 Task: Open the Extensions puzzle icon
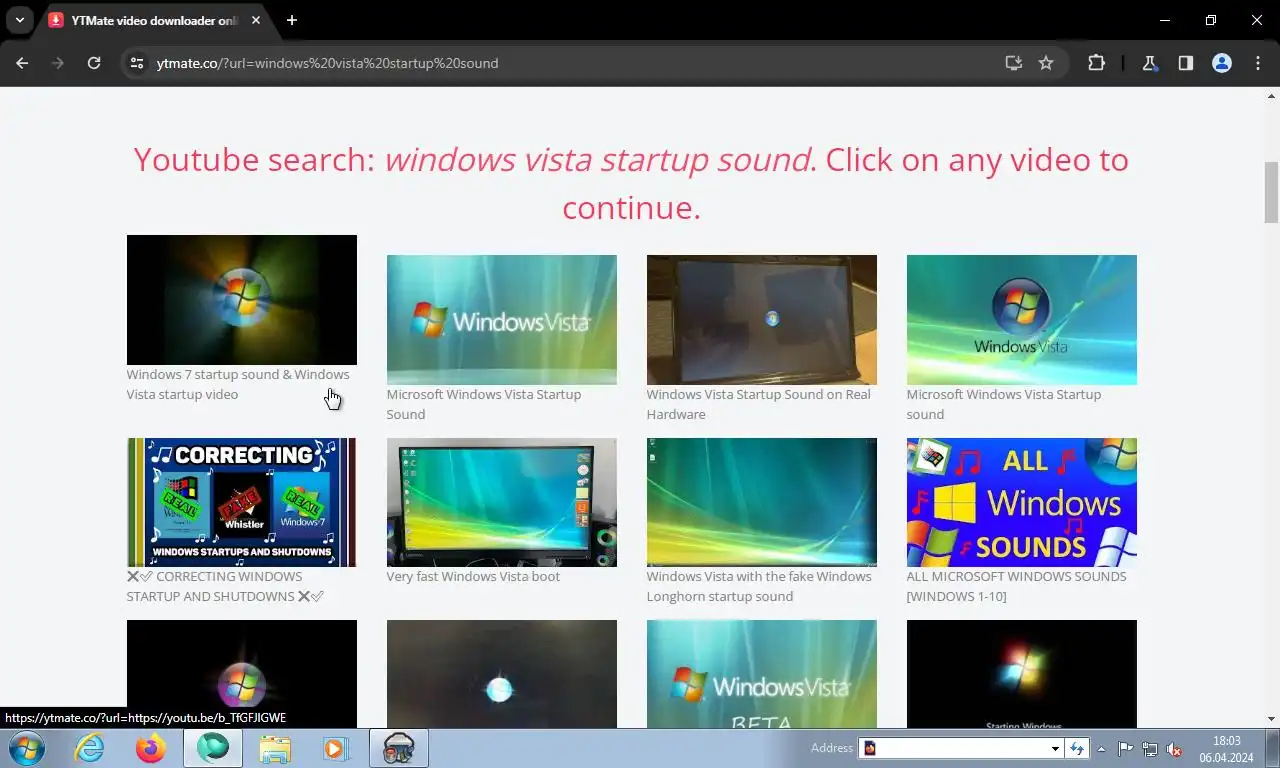tap(1096, 63)
